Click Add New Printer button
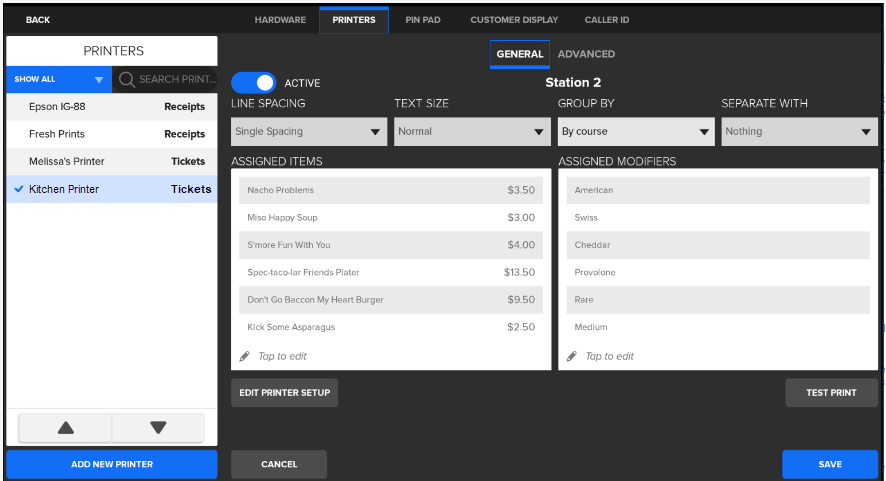 pos(111,464)
